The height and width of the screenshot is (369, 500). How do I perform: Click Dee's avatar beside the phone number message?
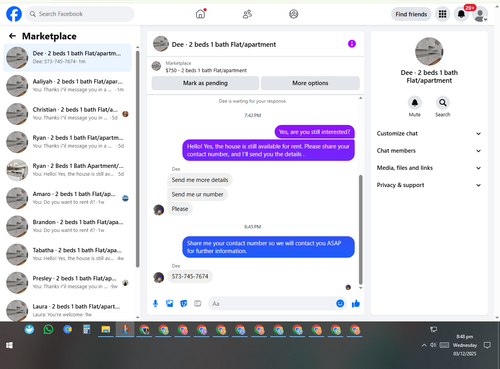159,277
